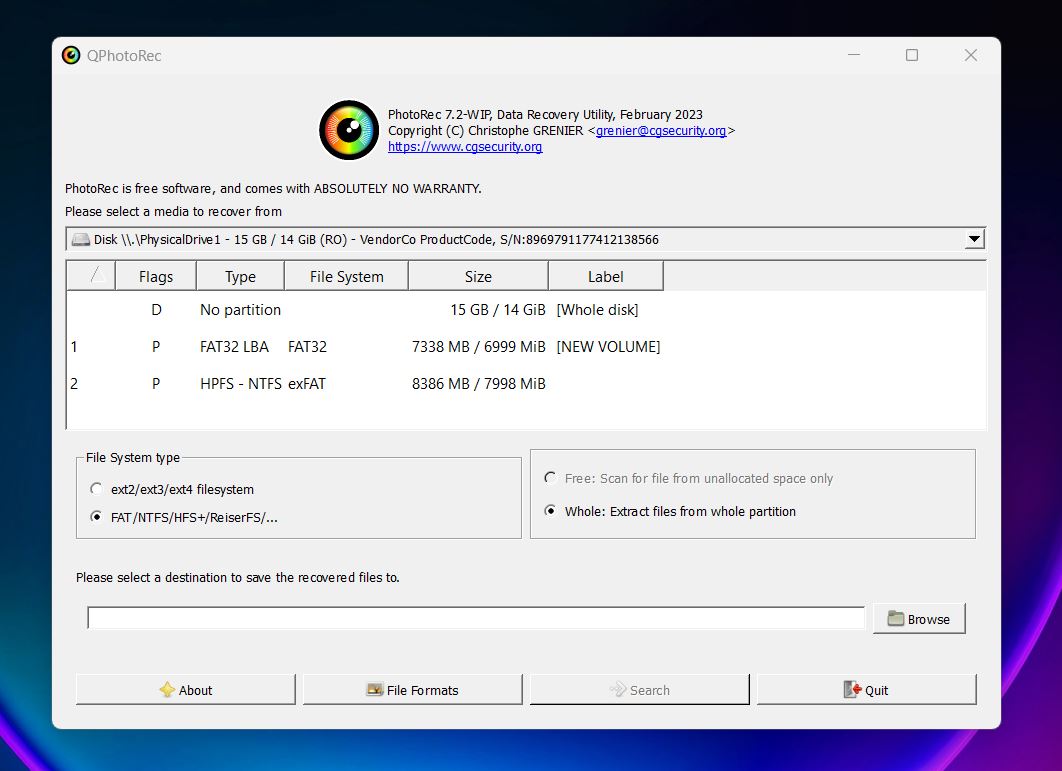
Task: Select the No partition whole disk row
Action: 526,310
